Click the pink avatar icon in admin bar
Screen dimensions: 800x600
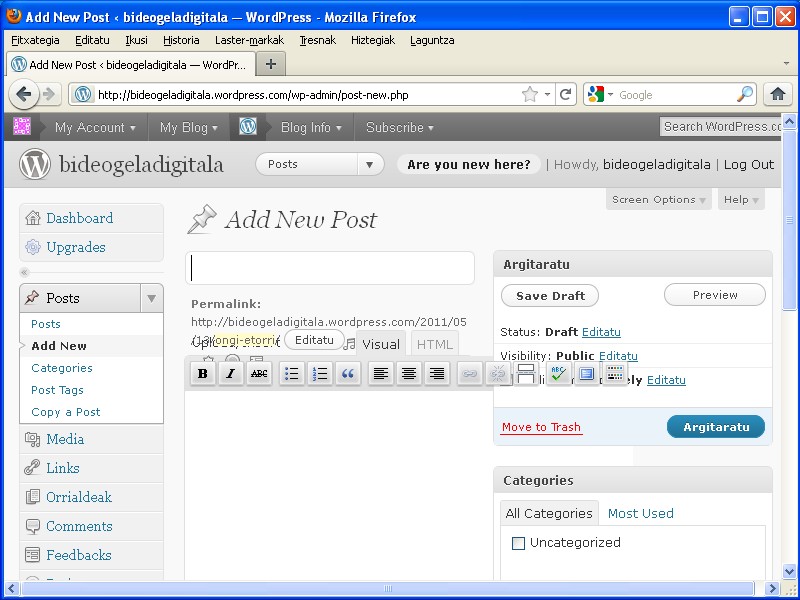22,126
